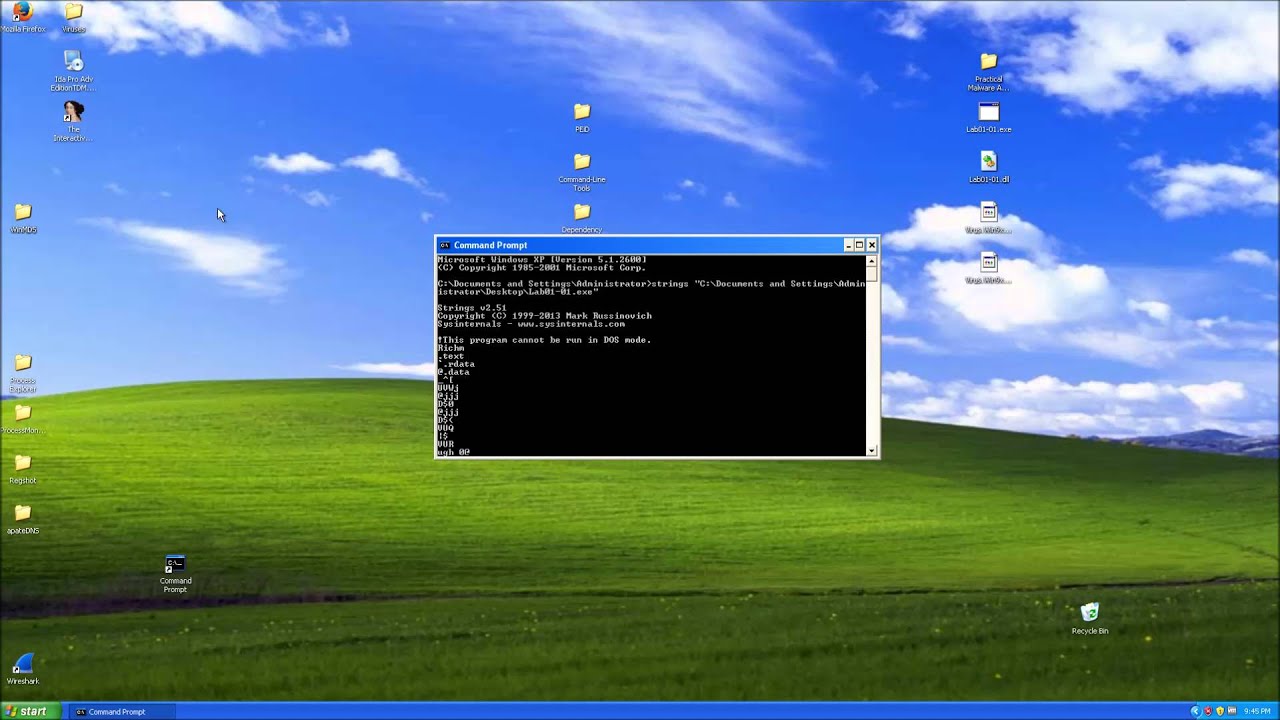Click the 'www.sysinternals.com' text line
This screenshot has height=720, width=1280.
(571, 324)
